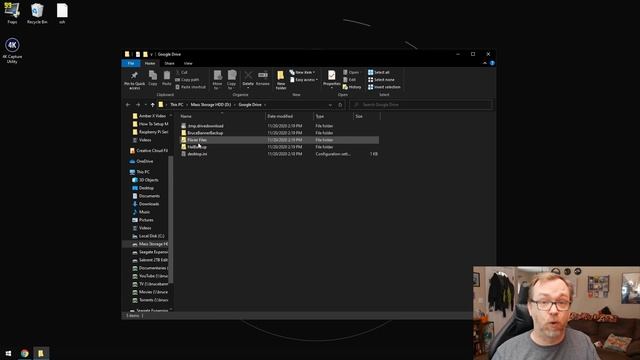Click Pin to Quick access icon
The image size is (640, 360).
point(134,80)
